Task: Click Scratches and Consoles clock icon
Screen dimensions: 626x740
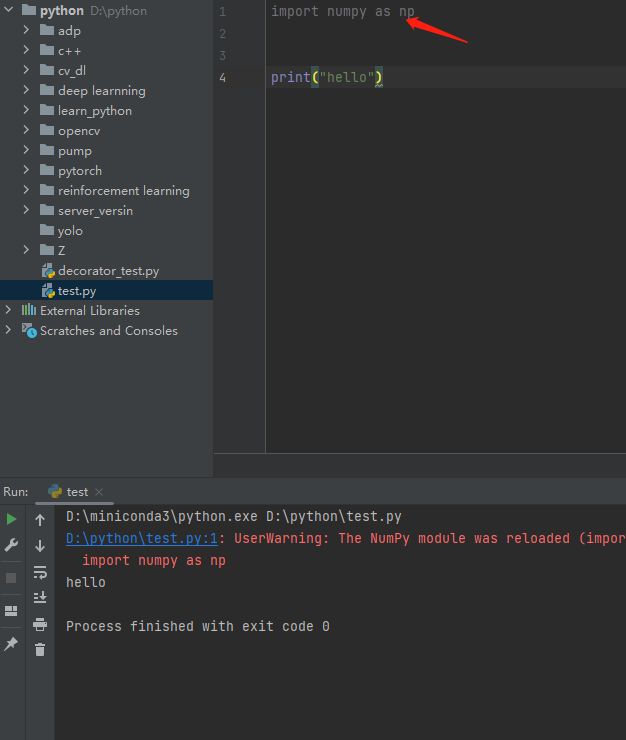Action: point(29,330)
